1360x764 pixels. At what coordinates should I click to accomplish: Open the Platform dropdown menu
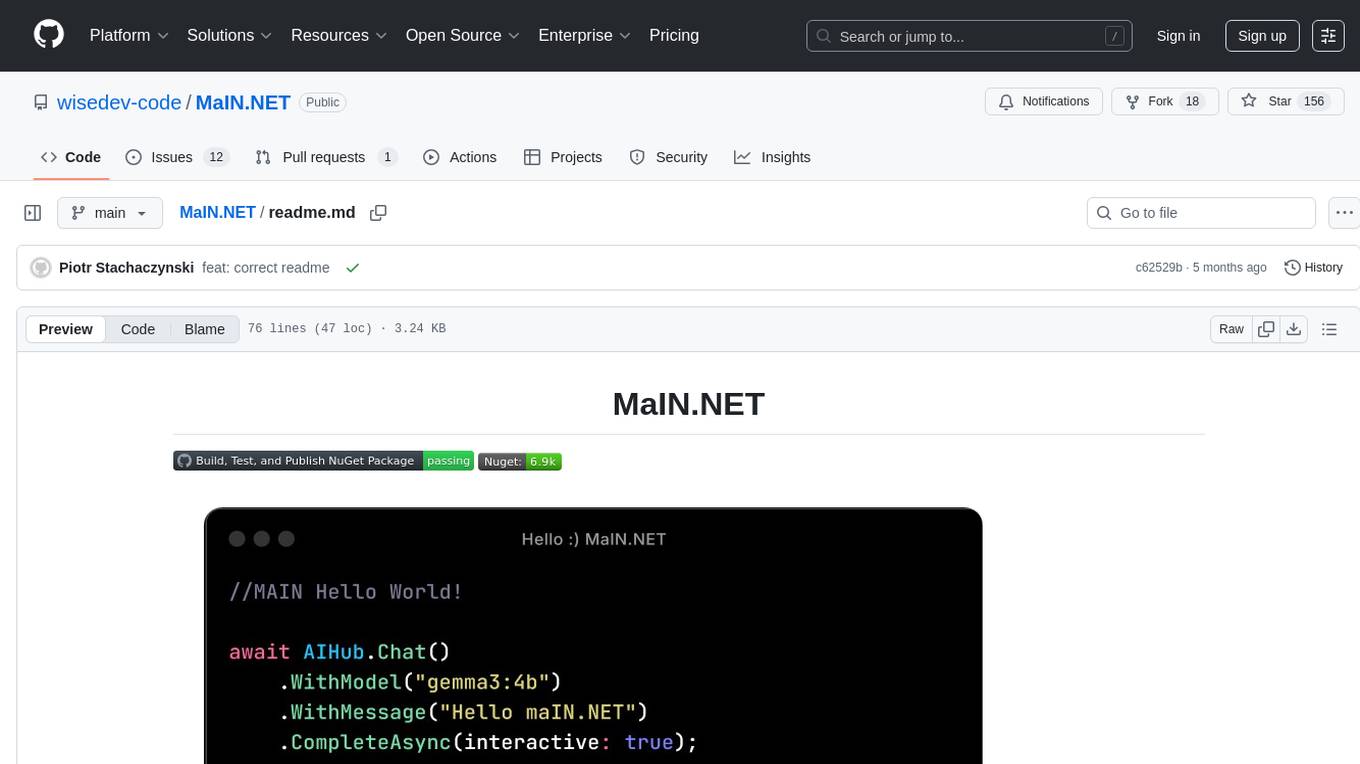pyautogui.click(x=129, y=35)
